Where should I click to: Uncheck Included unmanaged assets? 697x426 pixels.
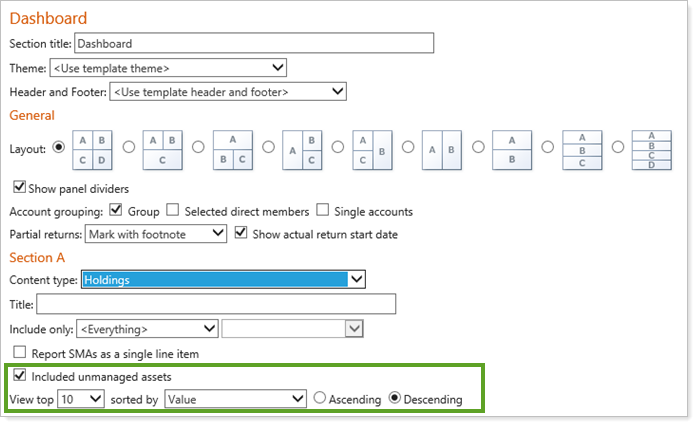tap(19, 377)
